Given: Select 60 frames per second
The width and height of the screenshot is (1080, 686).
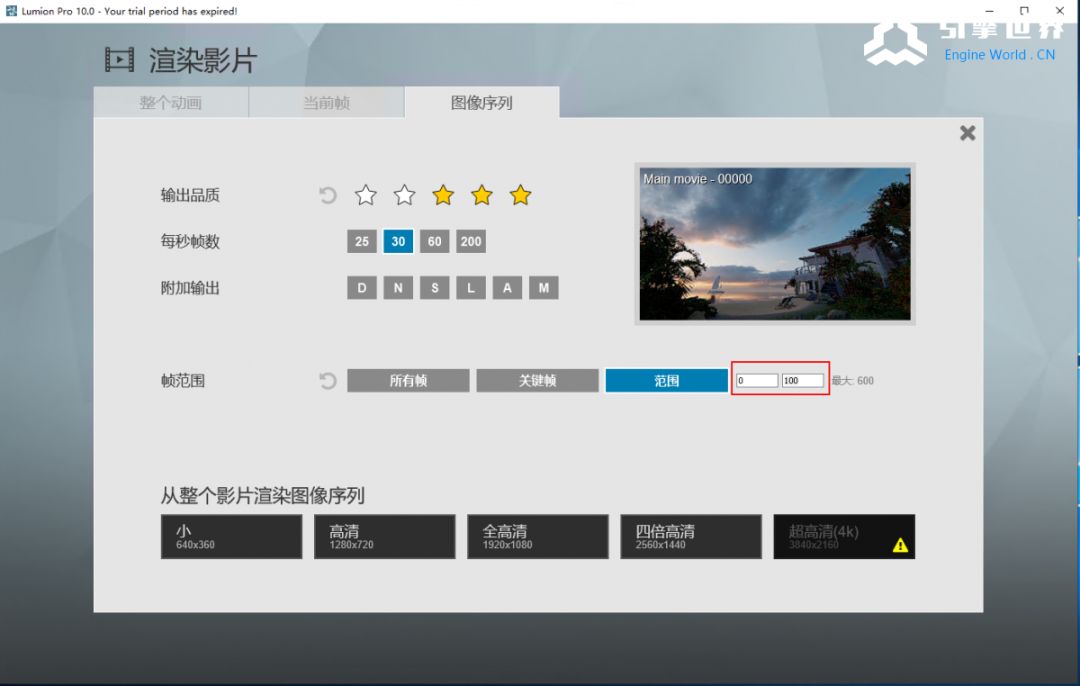Looking at the screenshot, I should coord(435,241).
